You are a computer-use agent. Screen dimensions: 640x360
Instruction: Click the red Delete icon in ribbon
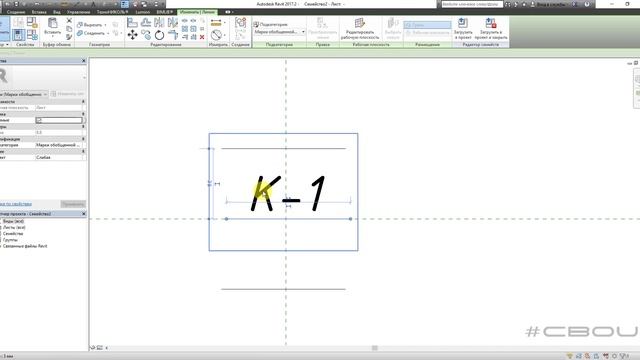202,37
